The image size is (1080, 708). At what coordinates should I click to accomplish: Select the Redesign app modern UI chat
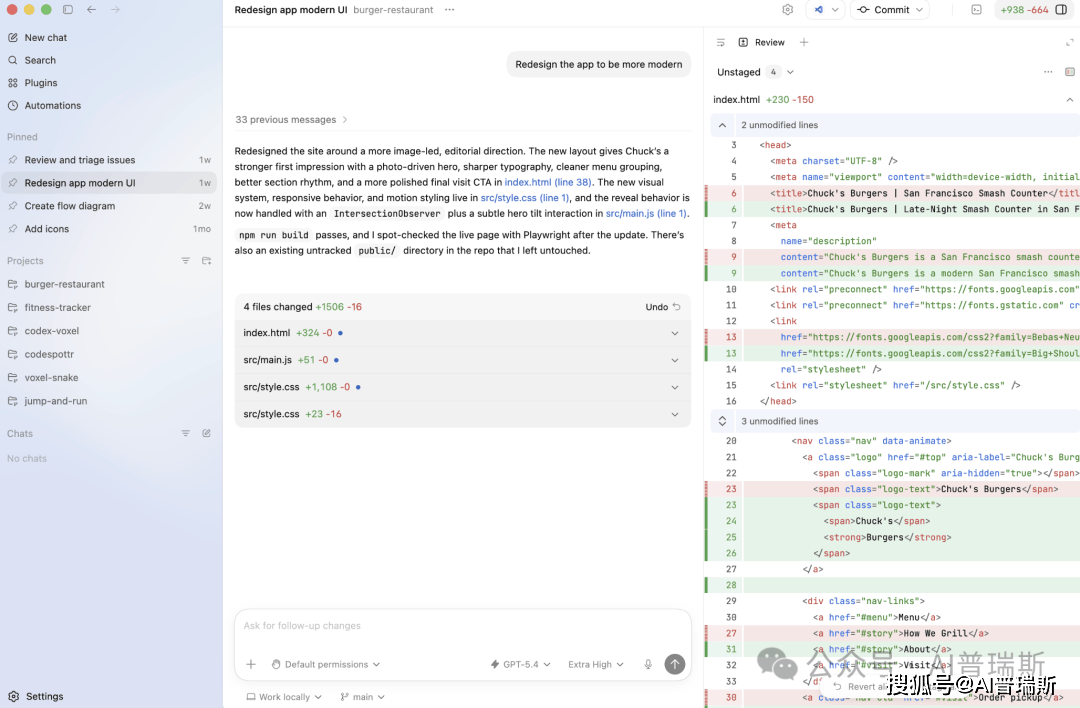pos(110,183)
